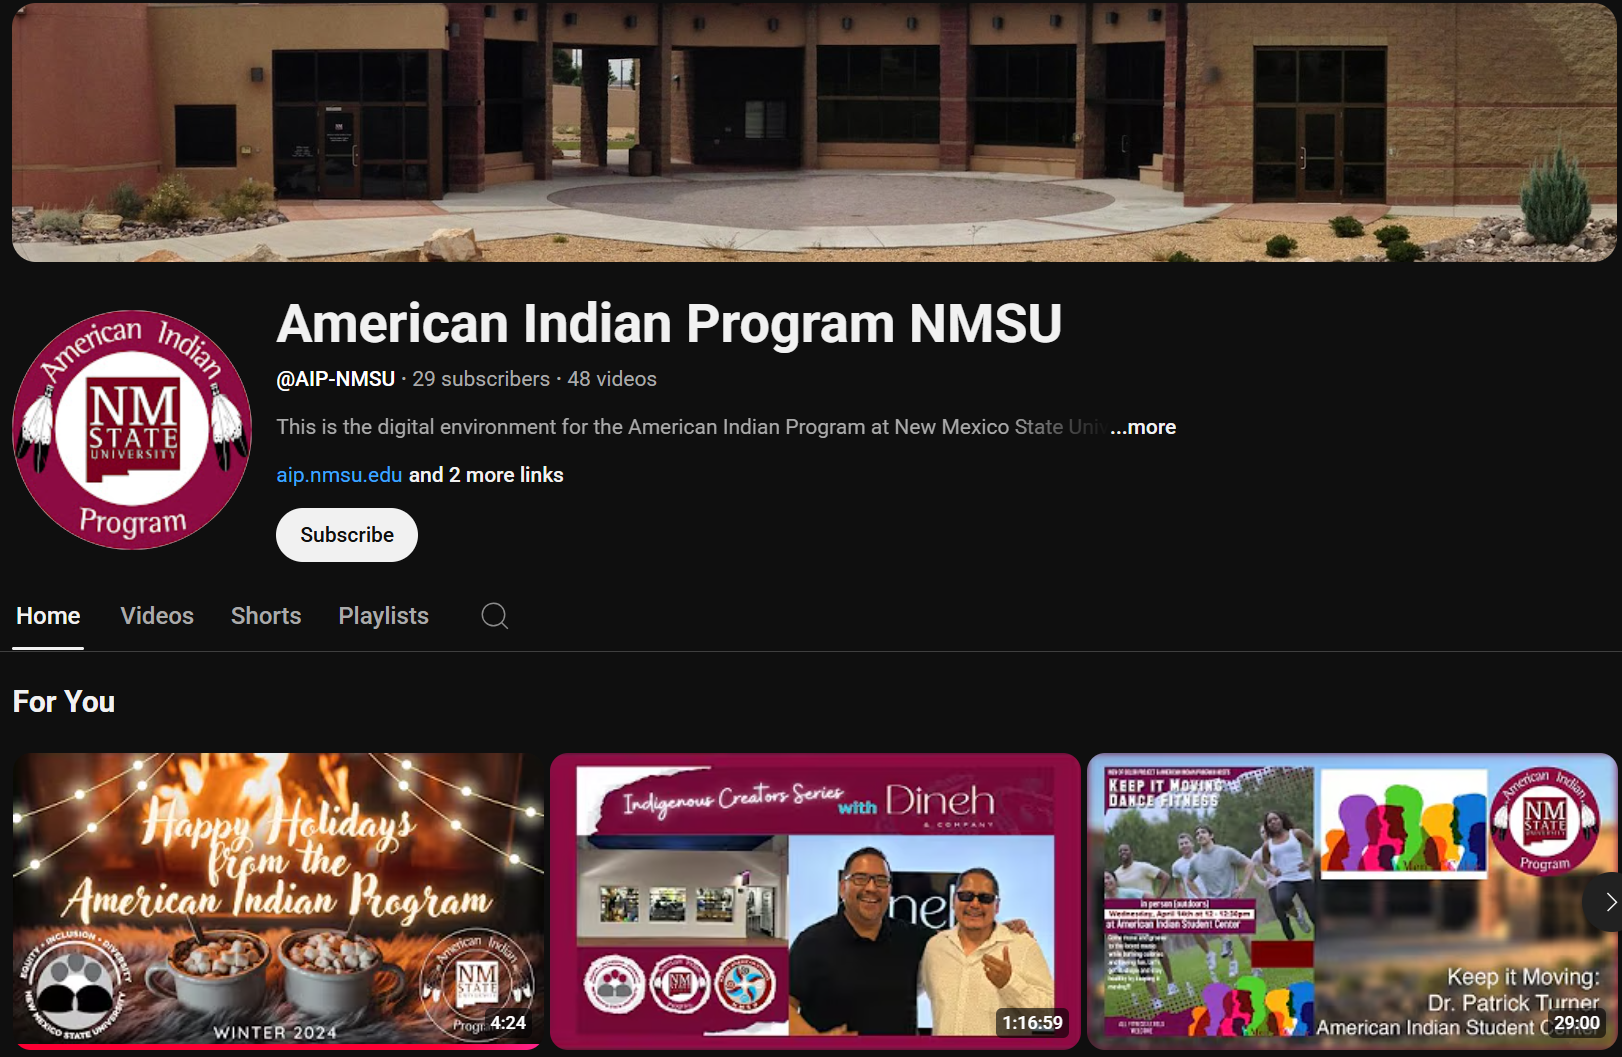The image size is (1622, 1057).
Task: Visit the aip.nmsu.edu link
Action: tap(339, 475)
